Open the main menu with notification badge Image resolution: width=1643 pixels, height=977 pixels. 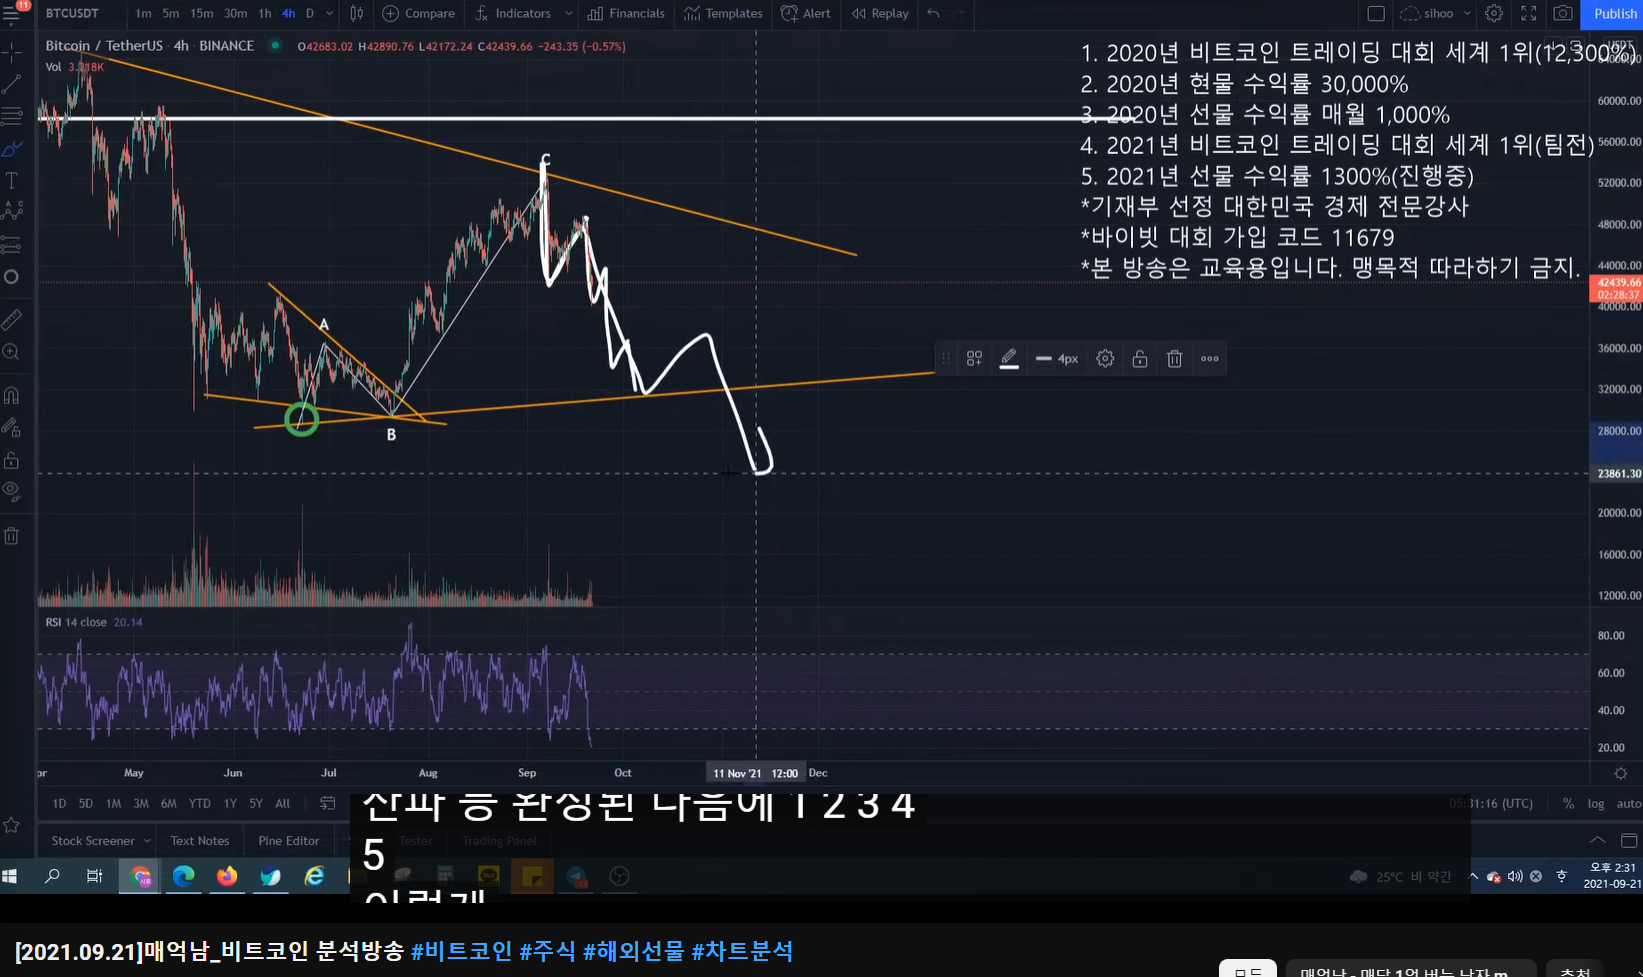point(12,13)
